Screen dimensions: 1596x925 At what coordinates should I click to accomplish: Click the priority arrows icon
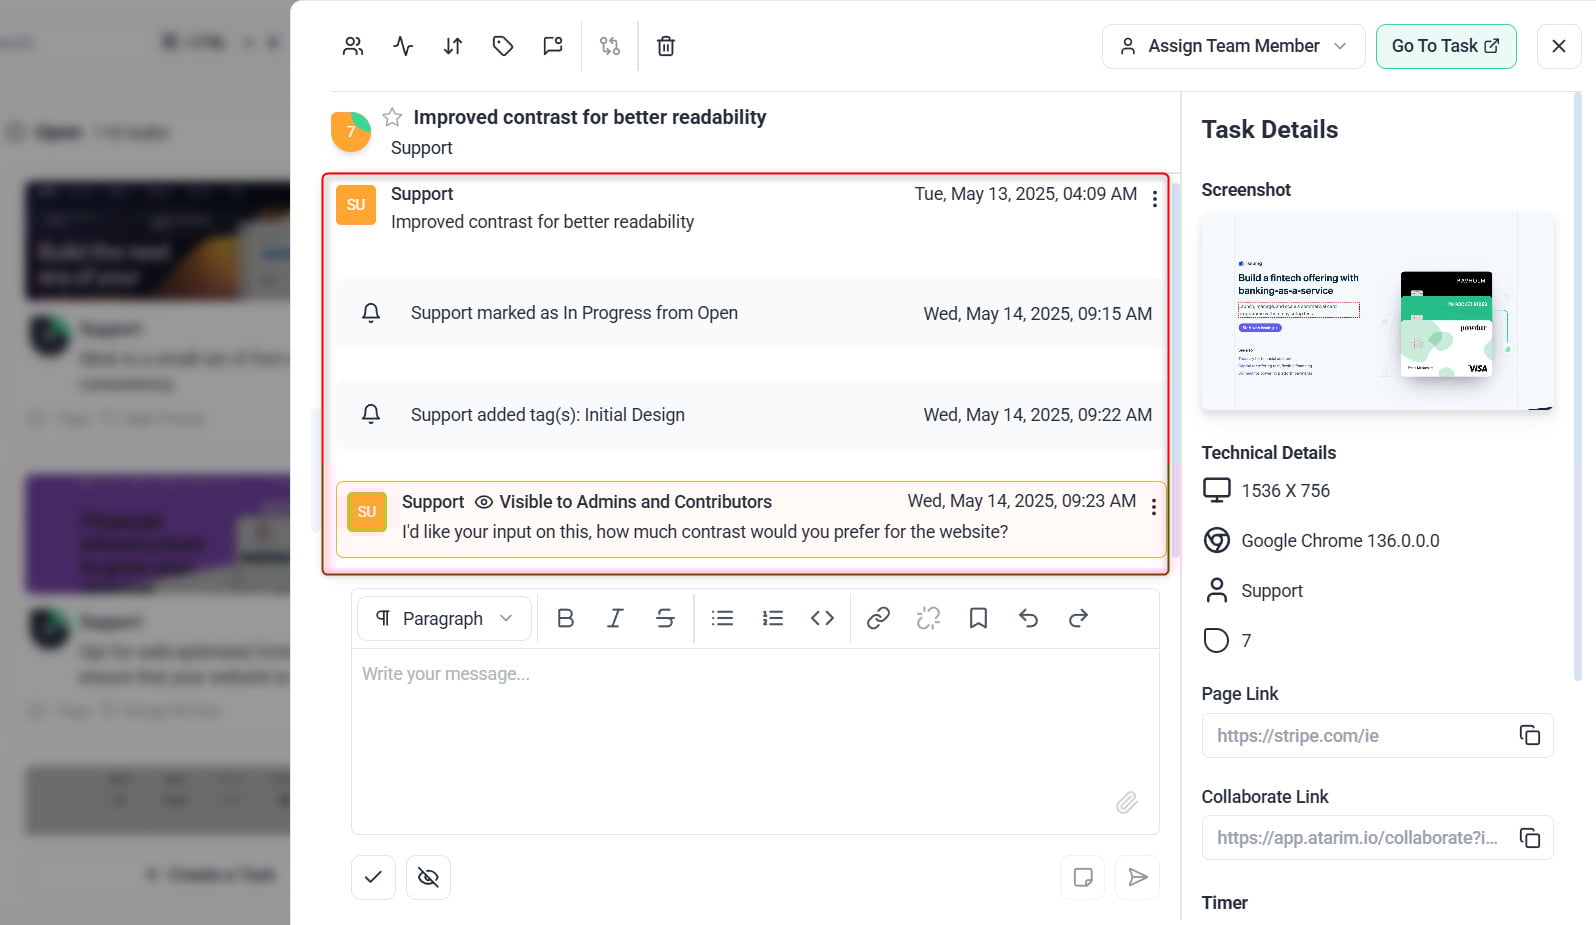click(453, 46)
